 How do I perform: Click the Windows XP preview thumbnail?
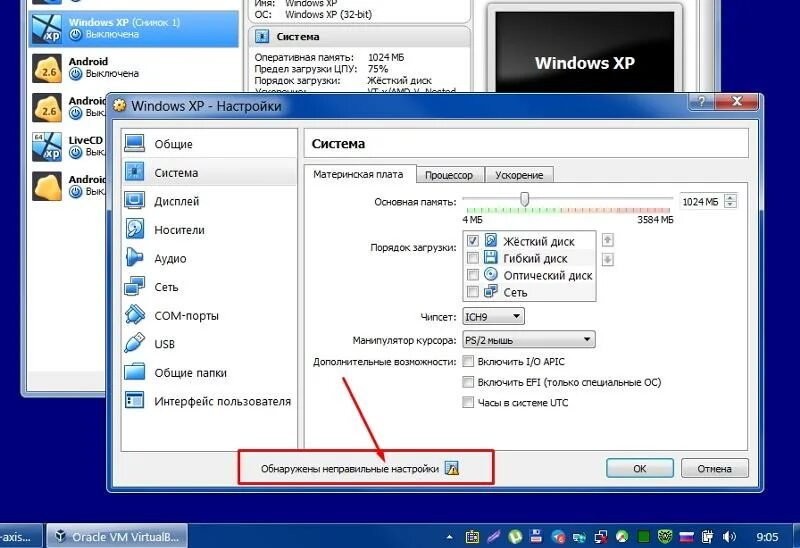coord(585,52)
